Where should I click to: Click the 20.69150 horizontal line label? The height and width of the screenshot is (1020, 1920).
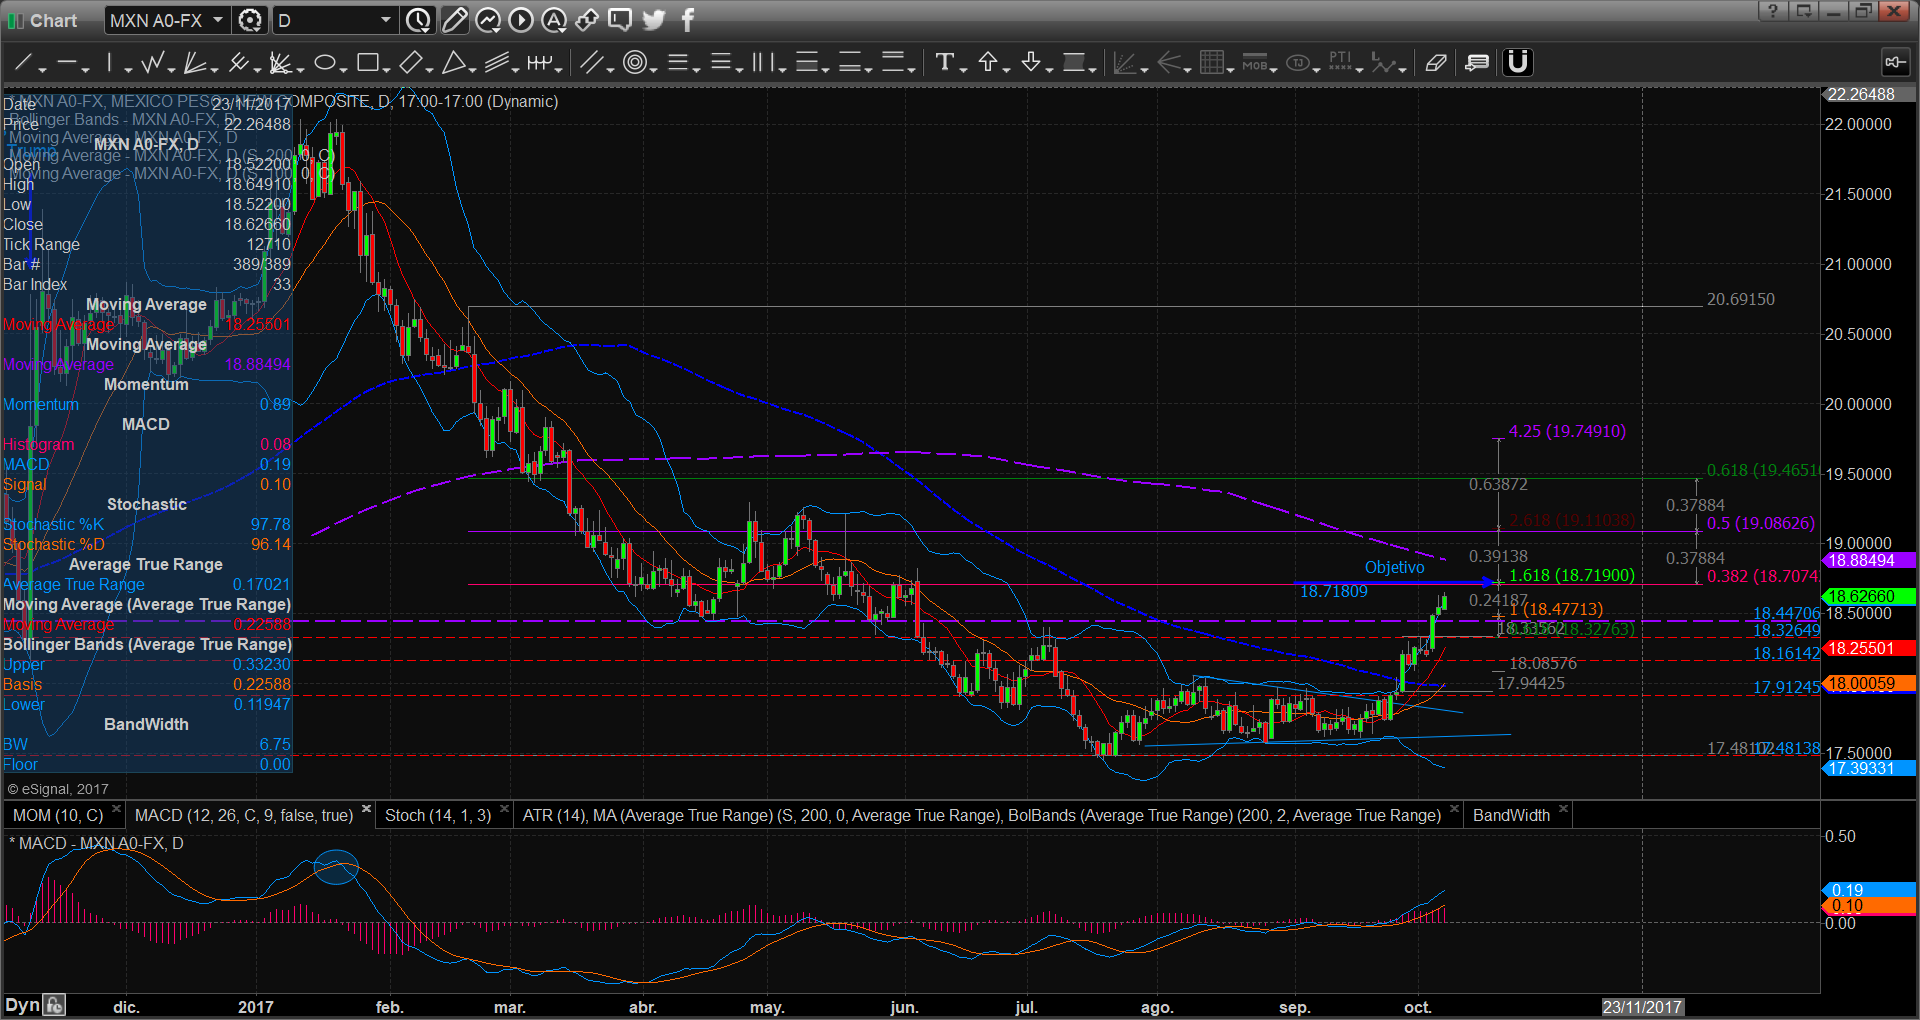(1740, 300)
